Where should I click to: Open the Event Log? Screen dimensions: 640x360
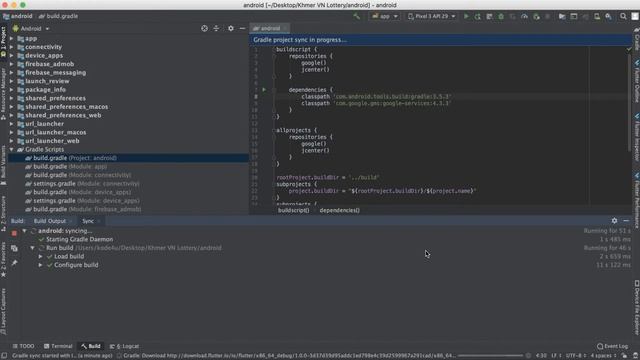[612, 346]
